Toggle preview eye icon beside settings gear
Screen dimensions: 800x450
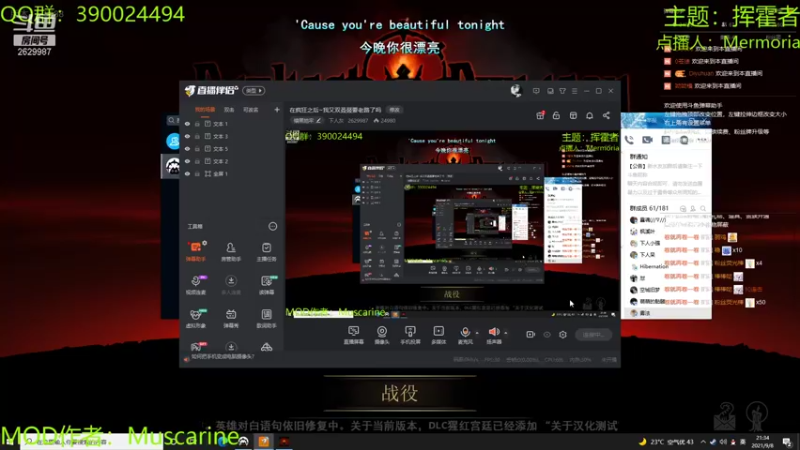[547, 335]
